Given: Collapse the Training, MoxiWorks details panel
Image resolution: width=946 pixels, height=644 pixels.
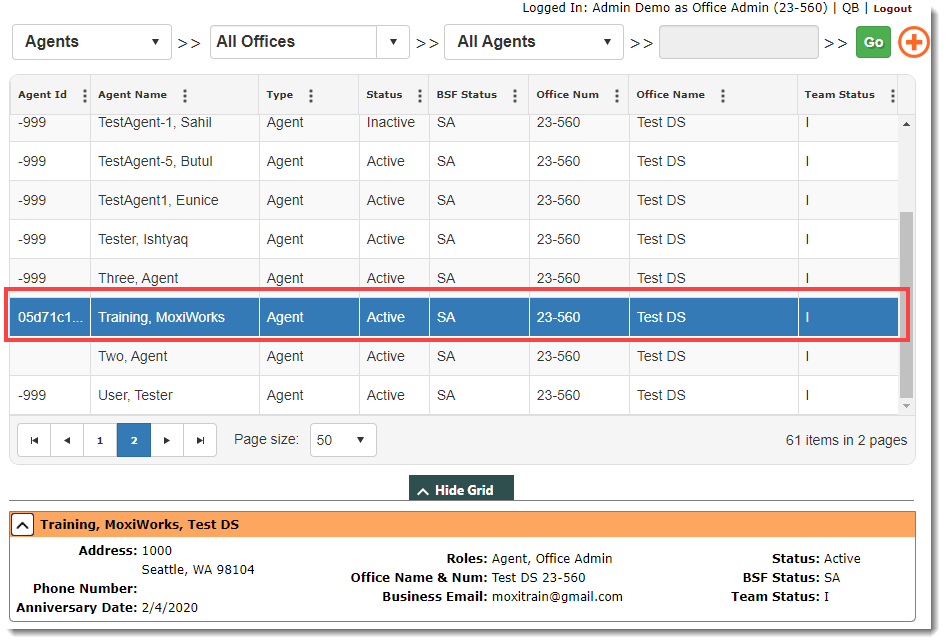Looking at the screenshot, I should point(22,524).
